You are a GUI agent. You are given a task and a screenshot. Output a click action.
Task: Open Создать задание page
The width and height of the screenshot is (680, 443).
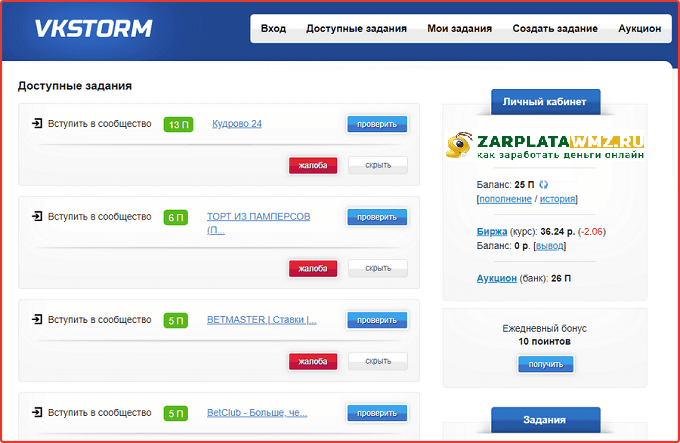[555, 29]
